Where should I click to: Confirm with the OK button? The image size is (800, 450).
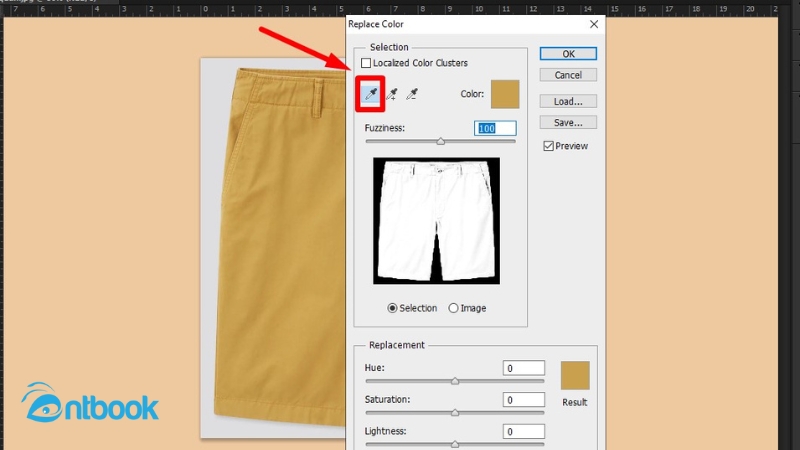point(568,54)
